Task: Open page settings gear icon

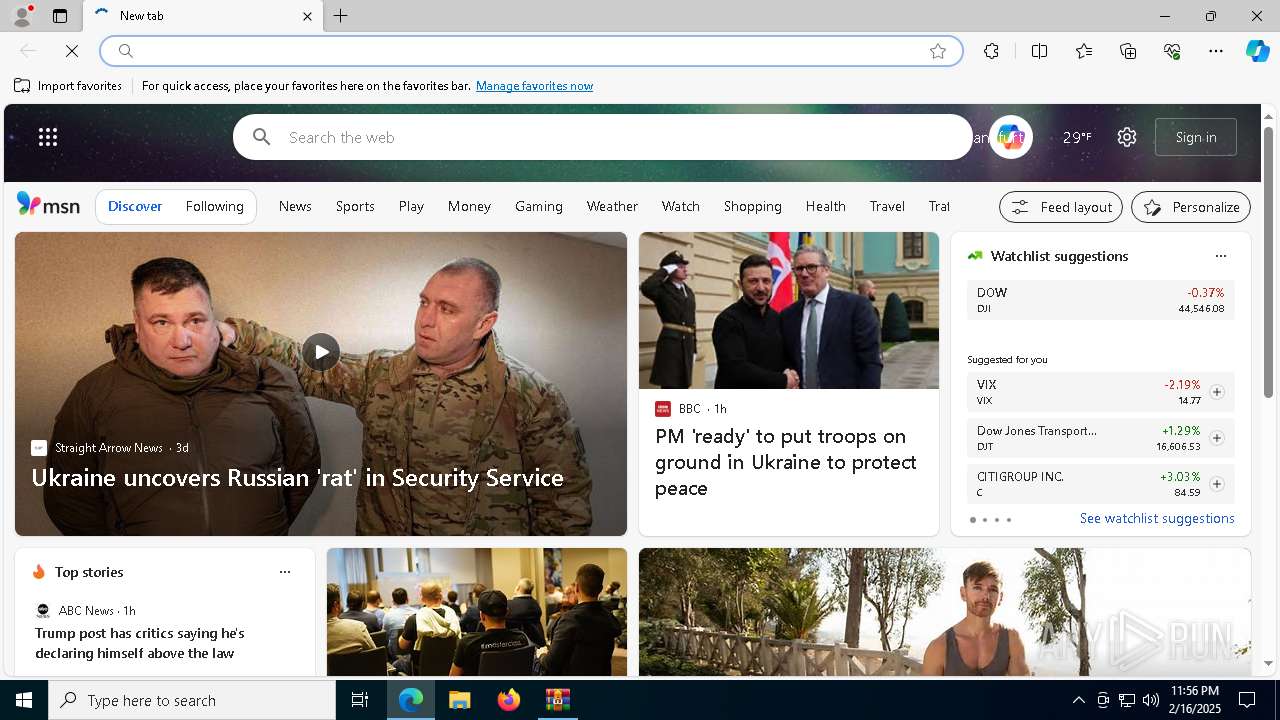Action: tap(1127, 137)
